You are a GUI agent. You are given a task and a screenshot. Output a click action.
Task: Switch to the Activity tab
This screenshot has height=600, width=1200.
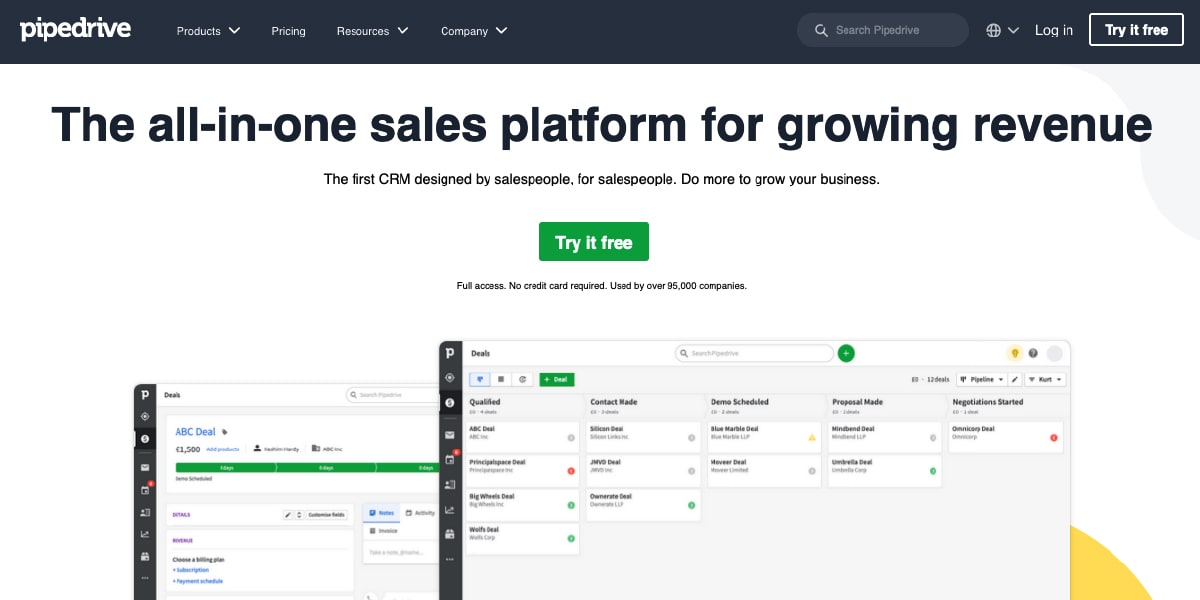click(x=420, y=513)
